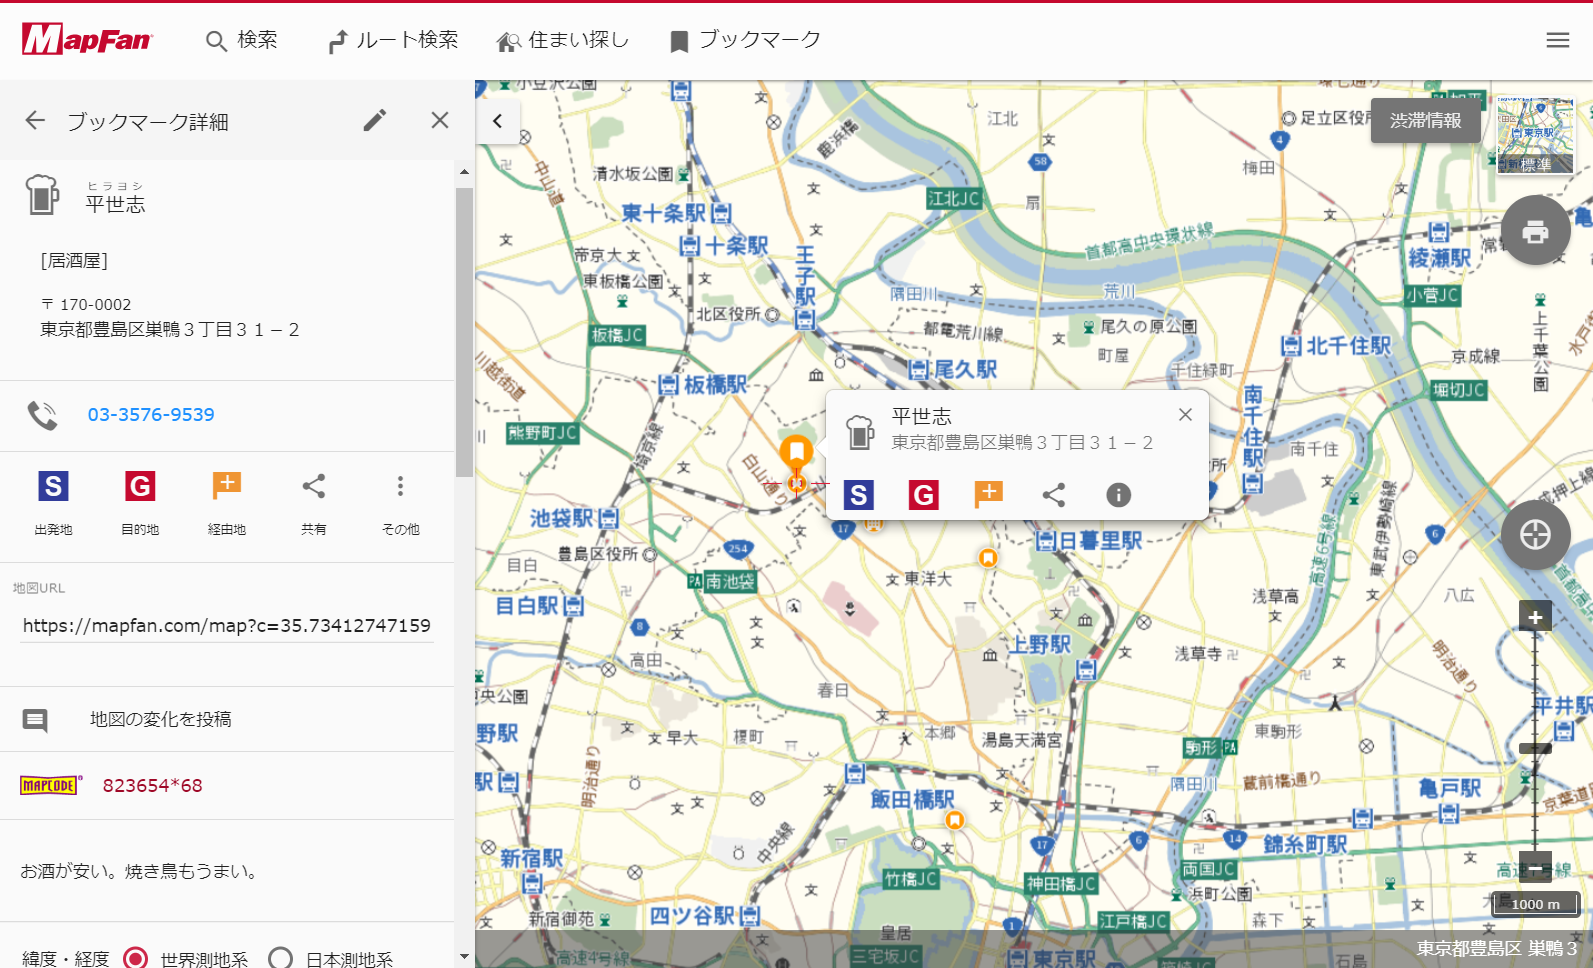The height and width of the screenshot is (968, 1593).
Task: Select 世界測地系 radio button
Action: pos(136,958)
